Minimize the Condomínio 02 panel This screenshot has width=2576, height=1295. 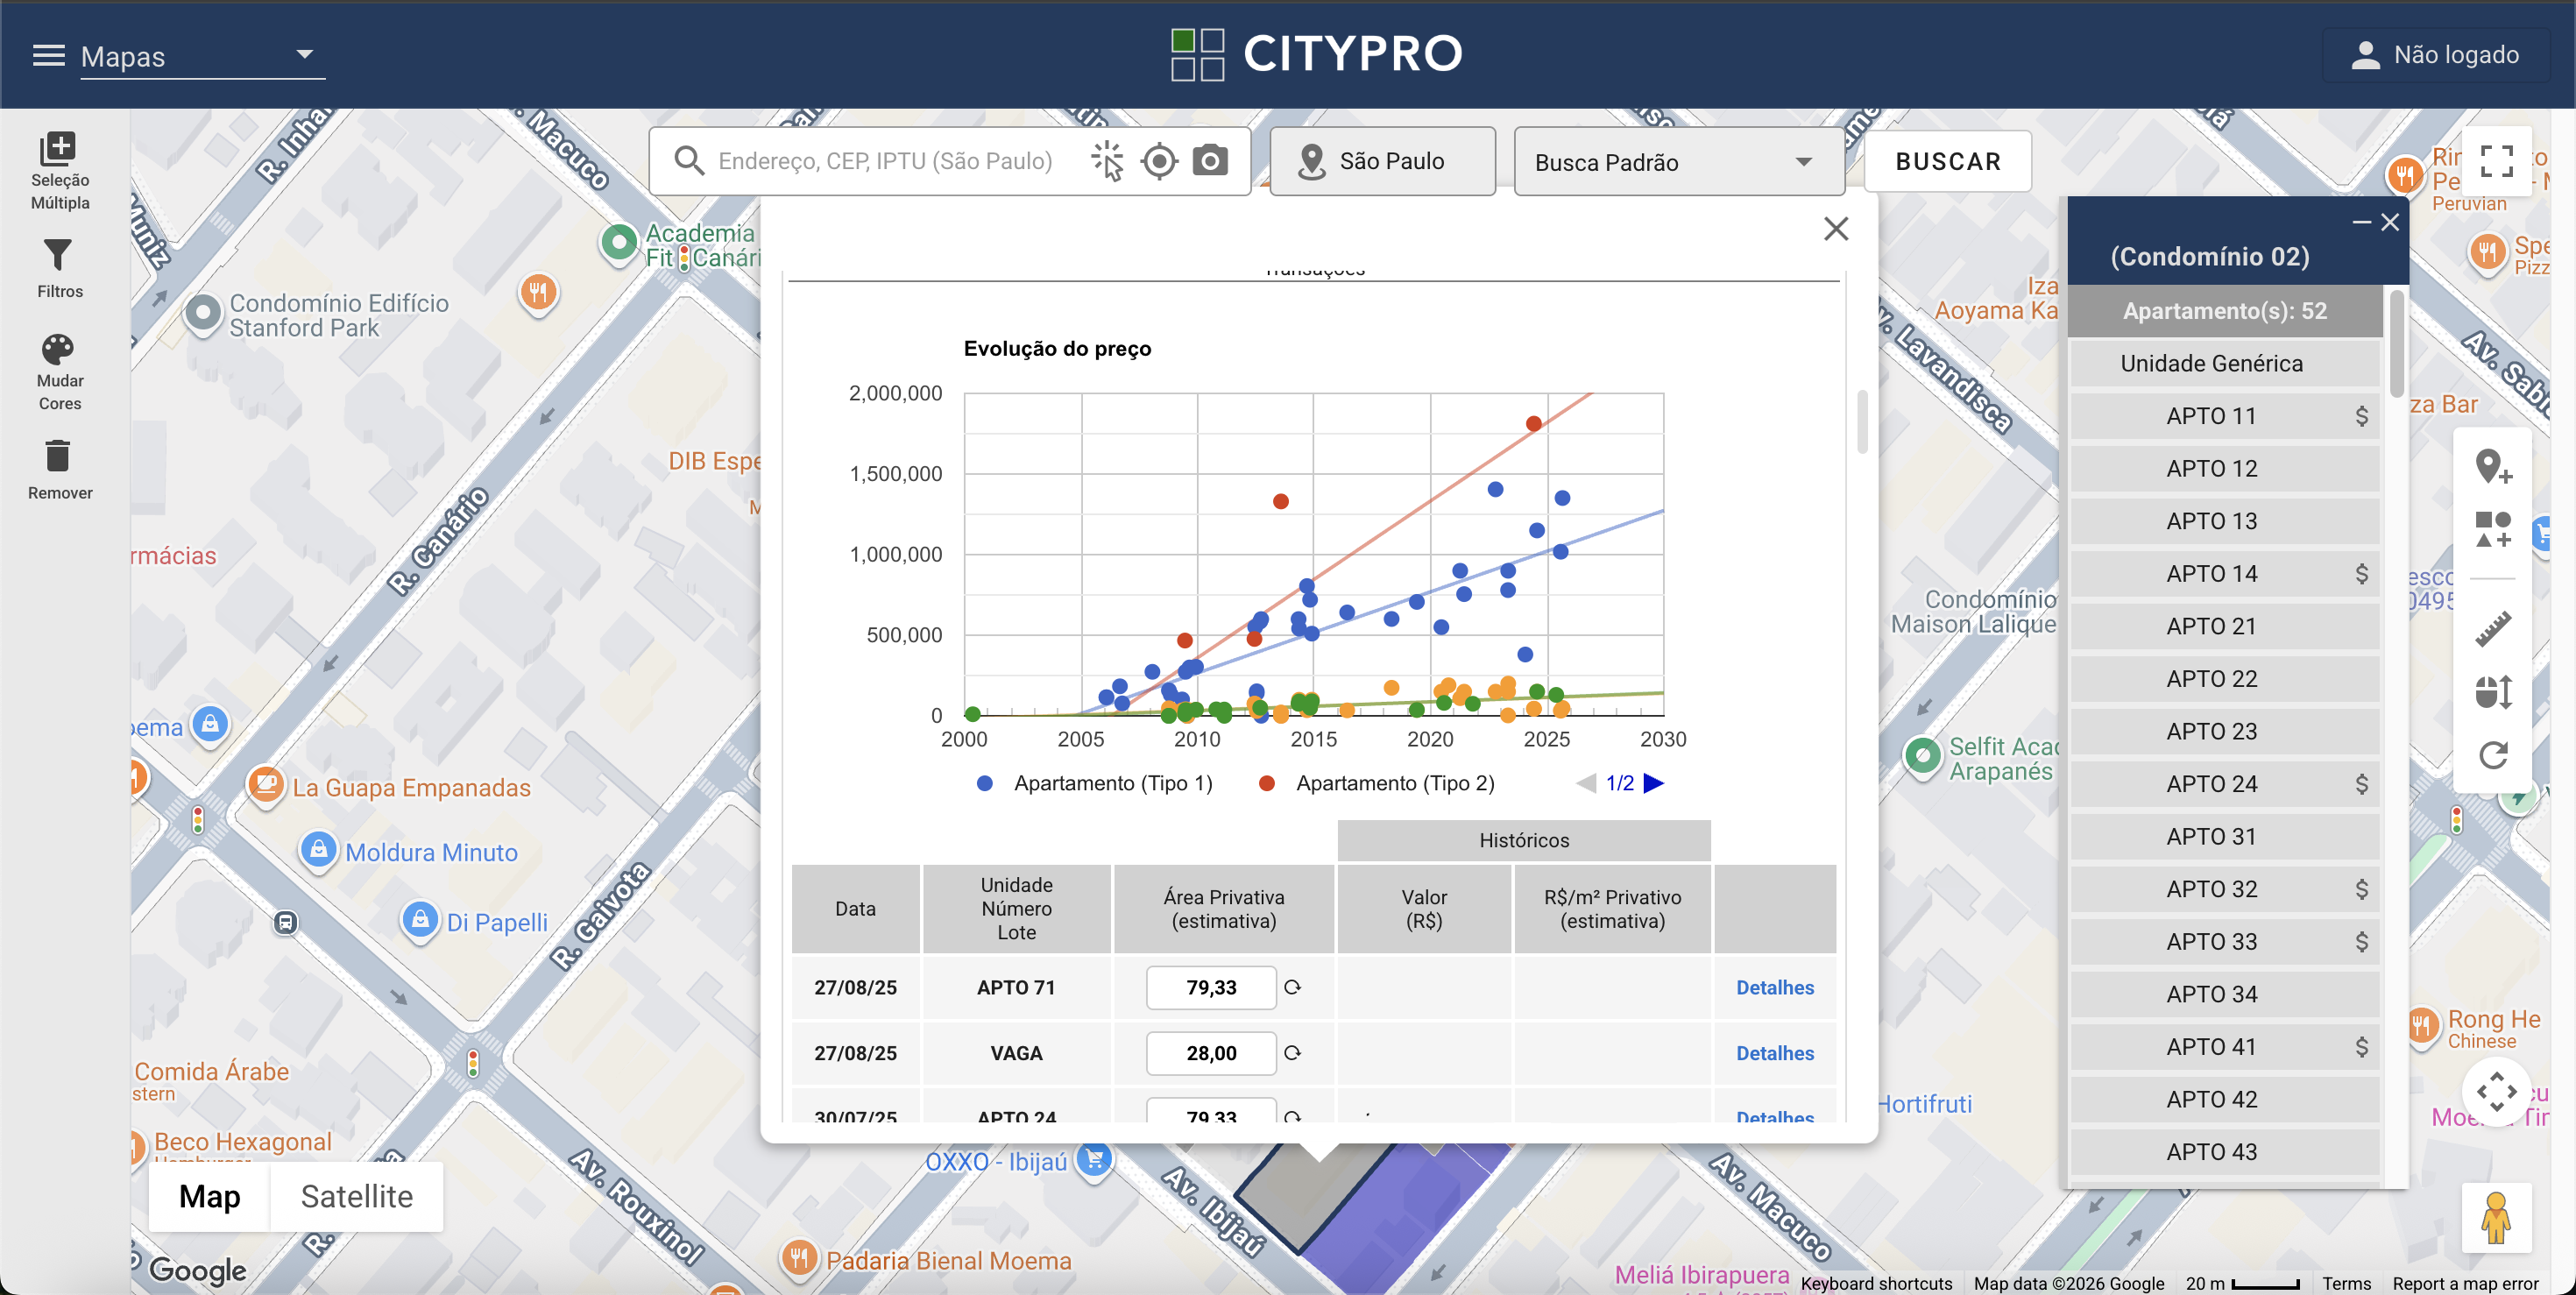(2362, 222)
